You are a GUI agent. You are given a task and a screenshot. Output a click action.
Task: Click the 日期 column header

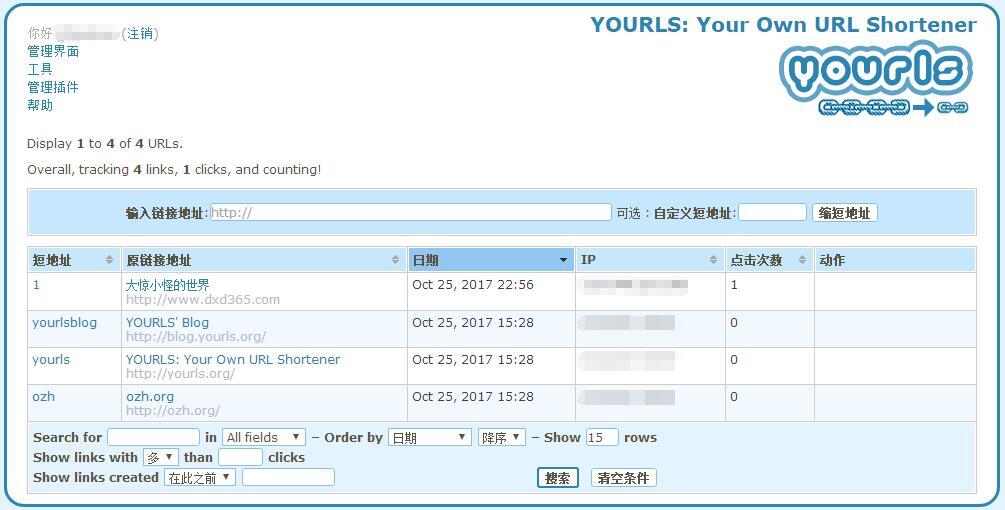[491, 260]
